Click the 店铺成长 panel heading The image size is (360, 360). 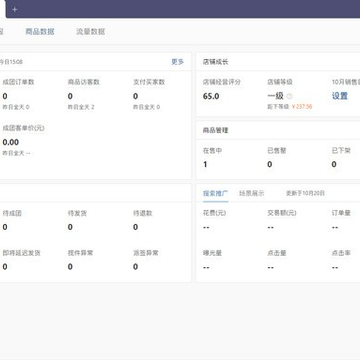click(215, 62)
